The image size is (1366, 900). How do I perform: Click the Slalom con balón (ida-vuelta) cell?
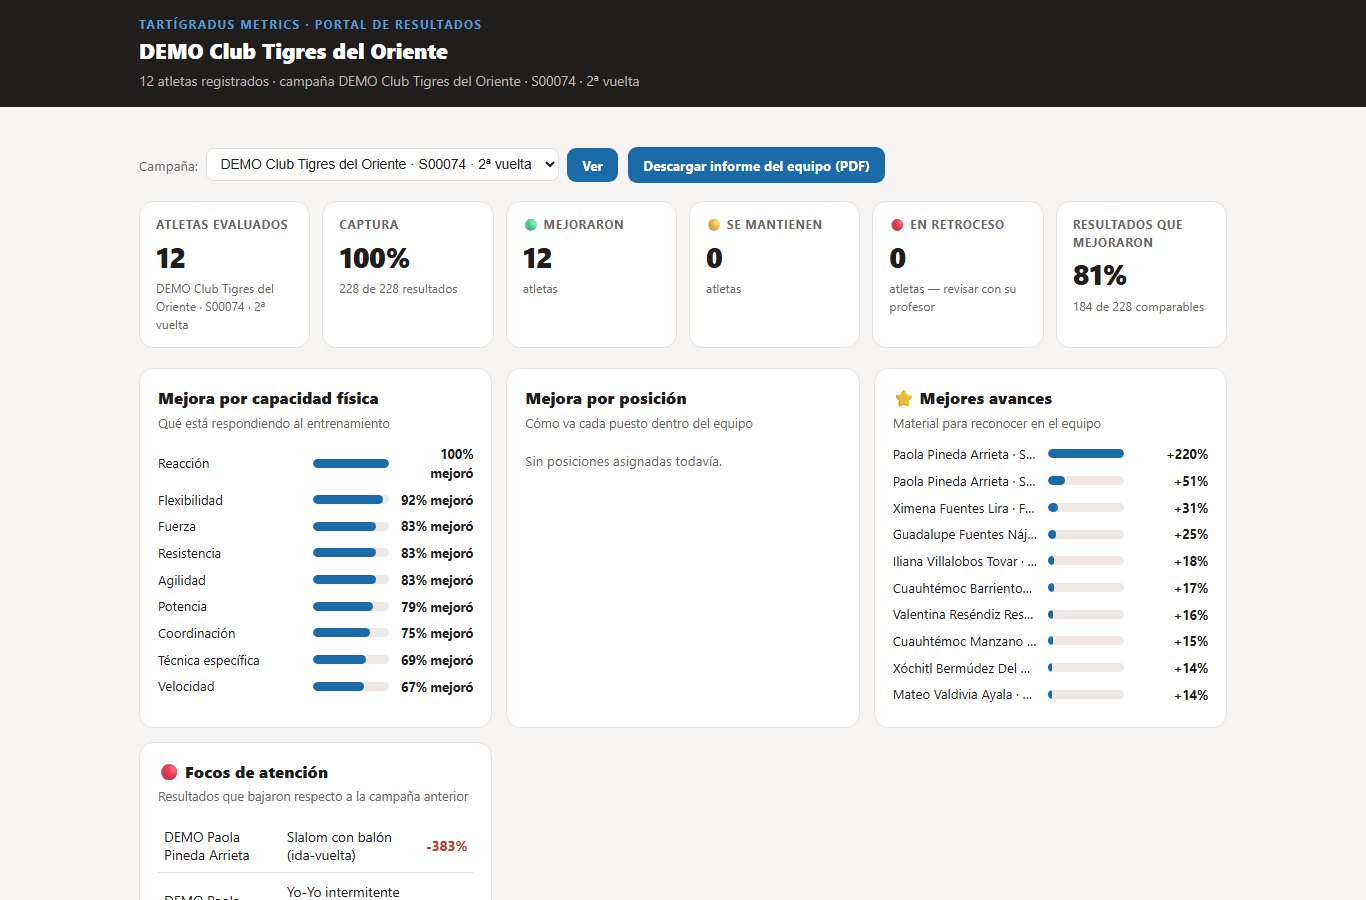(340, 846)
